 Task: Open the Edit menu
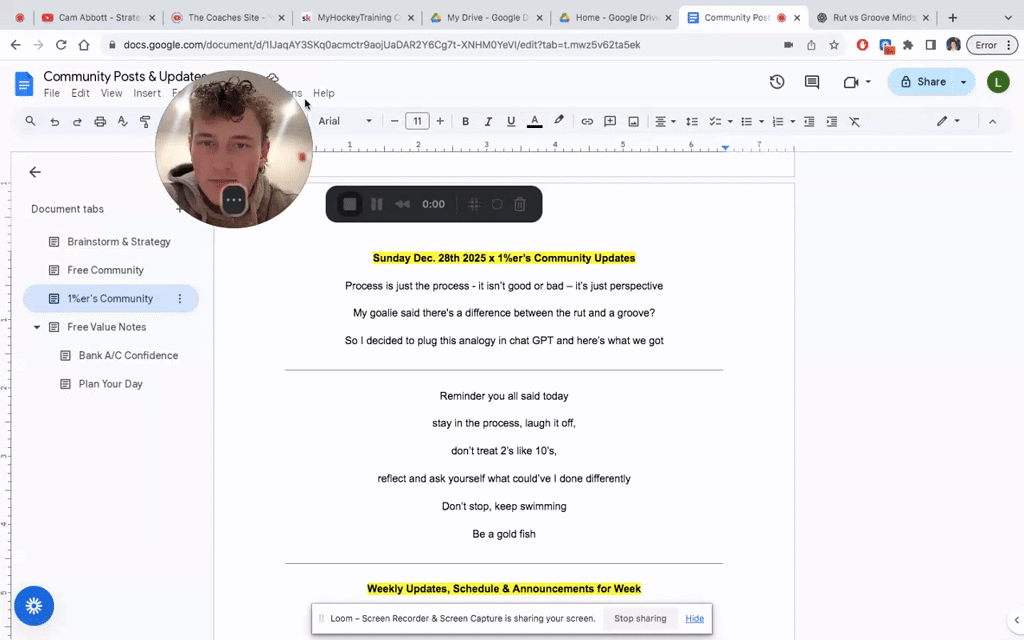tap(80, 93)
